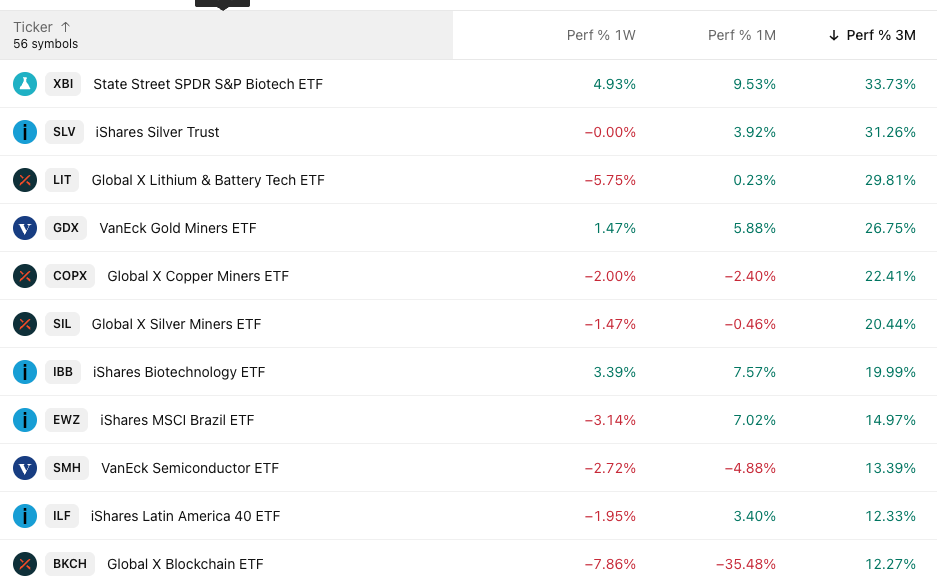Open State Street SPDR S&P Biotech ETF
This screenshot has width=937, height=585.
[x=208, y=84]
